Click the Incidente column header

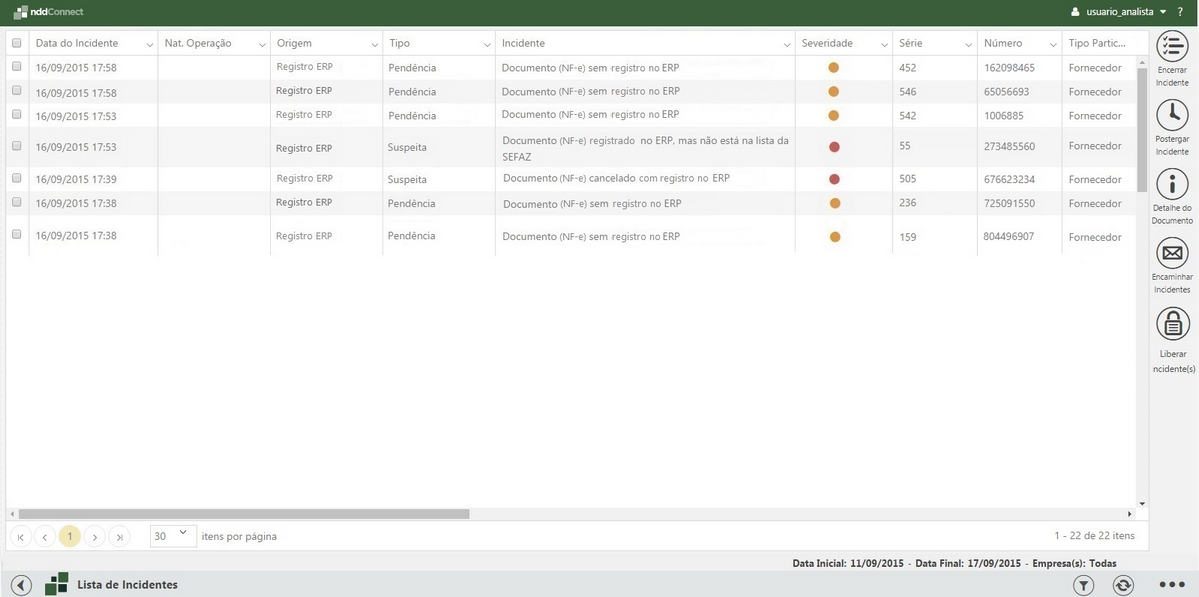(523, 44)
